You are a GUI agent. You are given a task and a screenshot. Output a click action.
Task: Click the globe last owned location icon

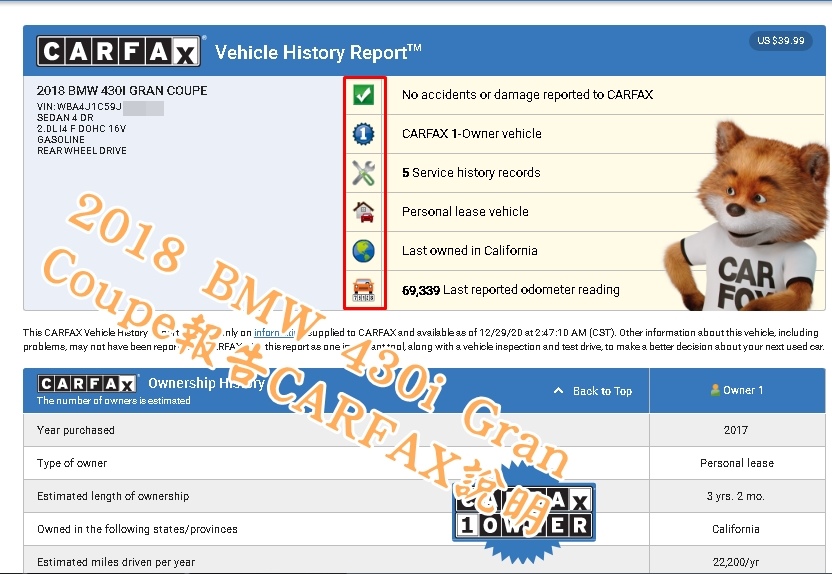point(363,251)
